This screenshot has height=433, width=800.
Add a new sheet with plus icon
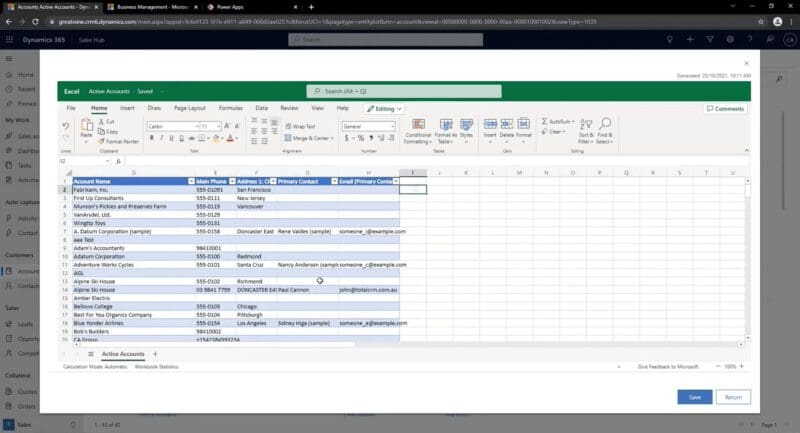155,354
